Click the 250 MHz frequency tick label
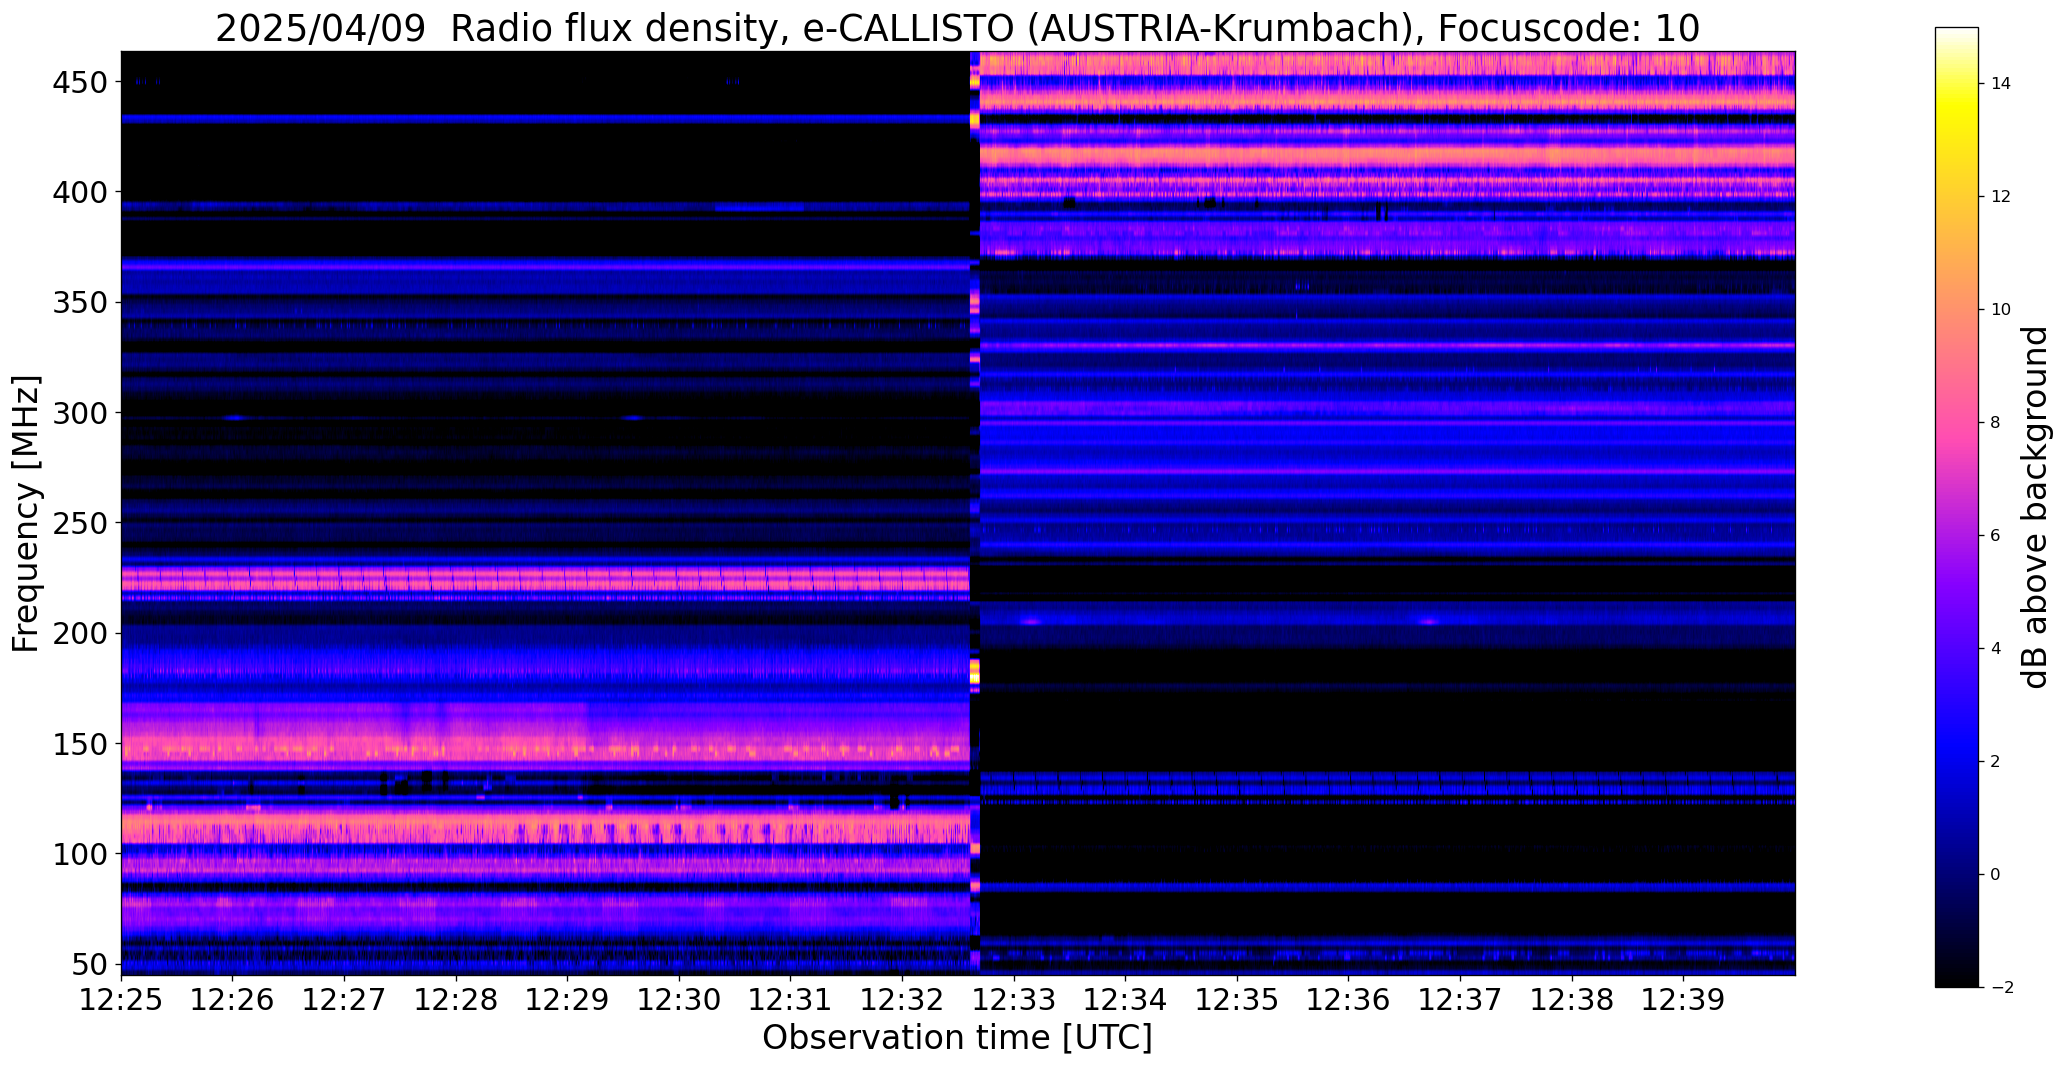This screenshot has width=2066, height=1067. tap(78, 523)
